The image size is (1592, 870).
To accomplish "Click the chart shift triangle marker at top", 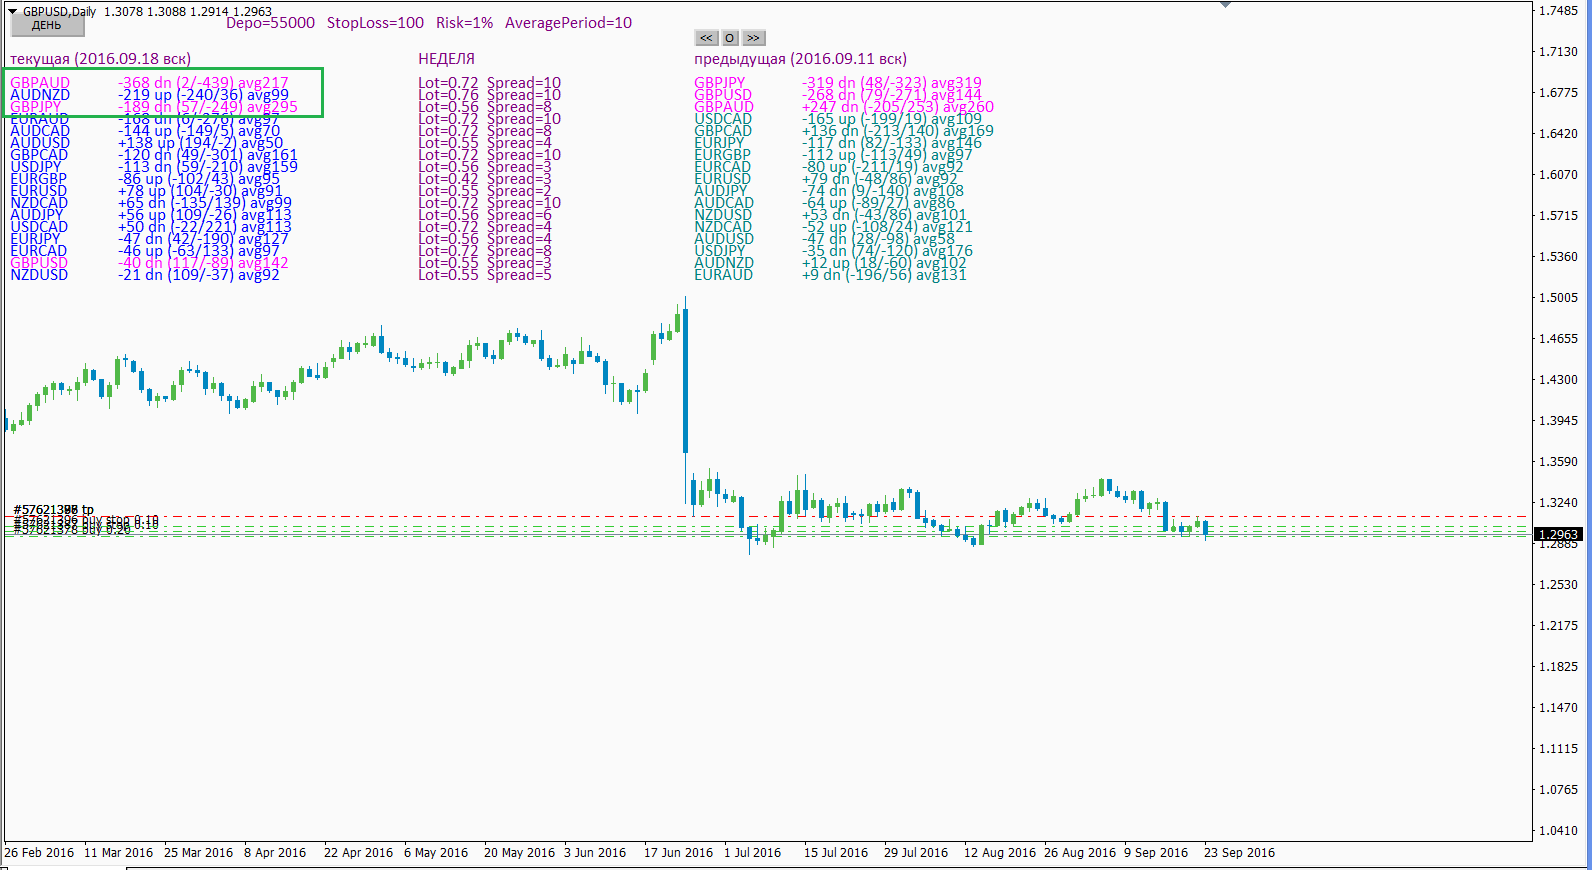I will (1225, 4).
